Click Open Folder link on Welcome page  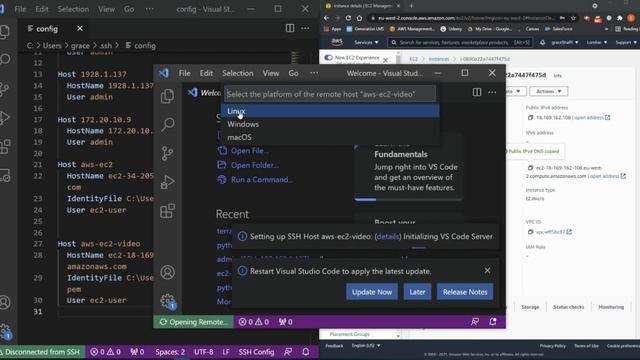[x=255, y=165]
